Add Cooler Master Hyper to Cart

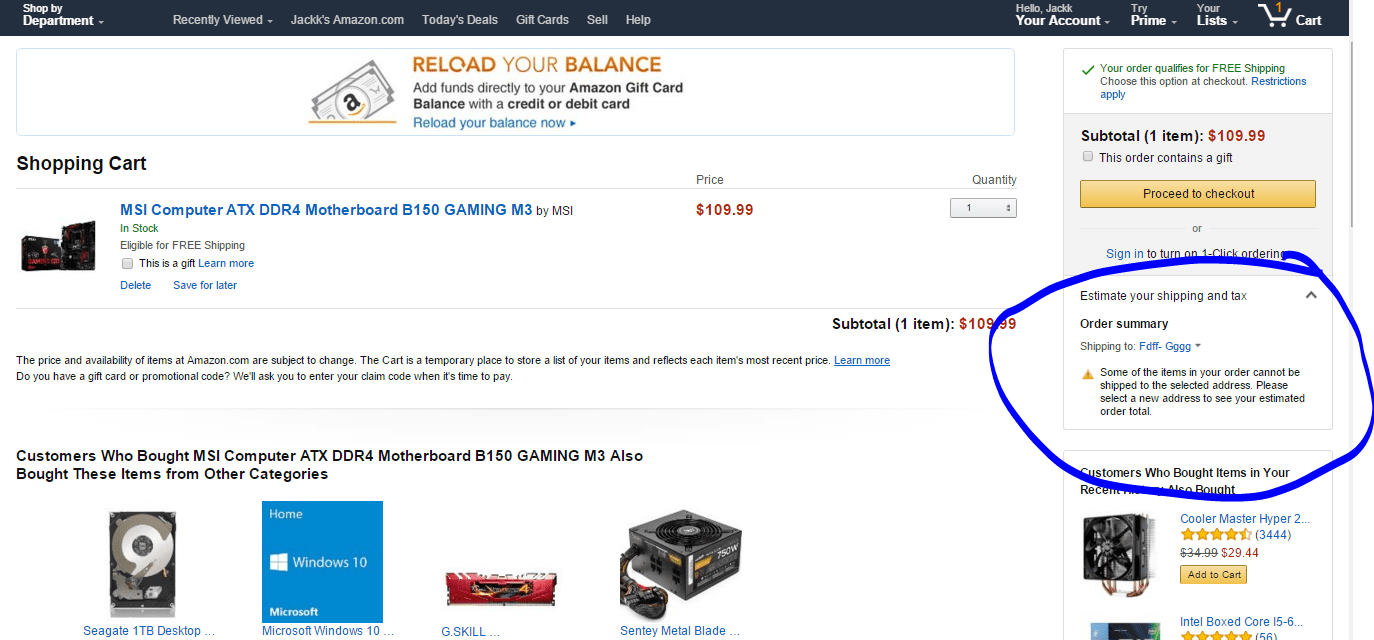tap(1214, 574)
